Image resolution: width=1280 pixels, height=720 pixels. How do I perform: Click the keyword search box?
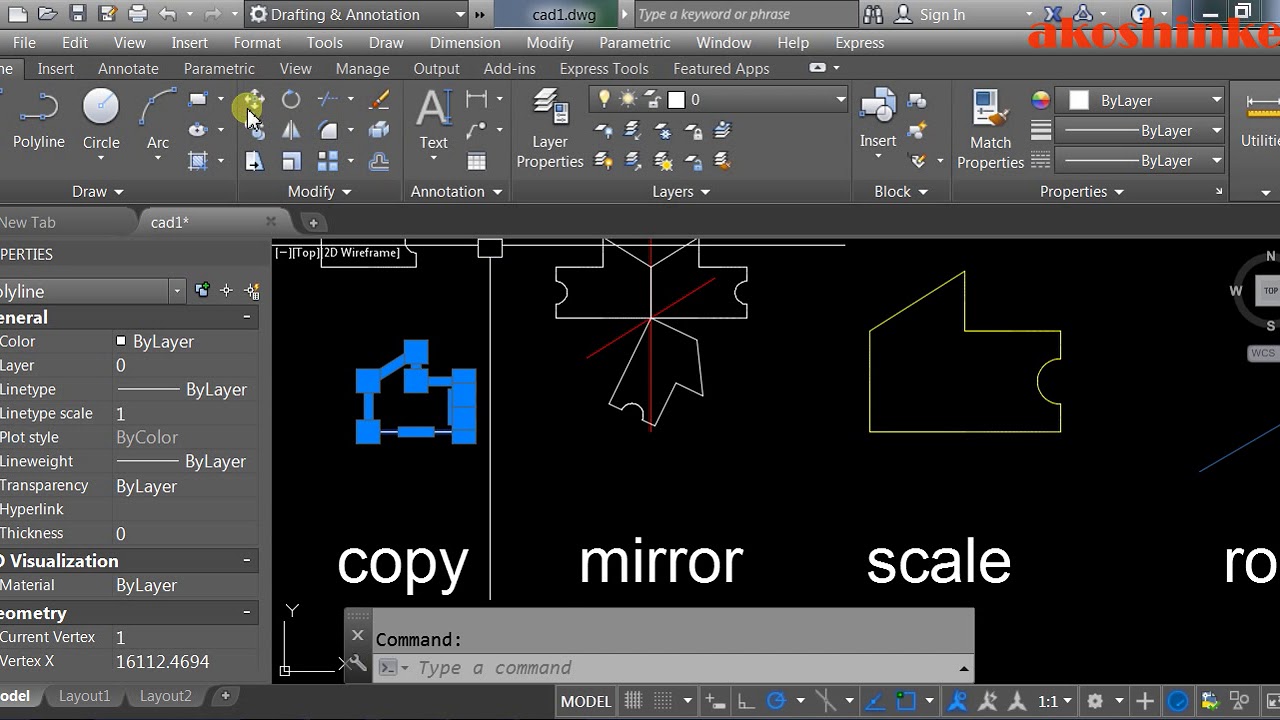745,14
